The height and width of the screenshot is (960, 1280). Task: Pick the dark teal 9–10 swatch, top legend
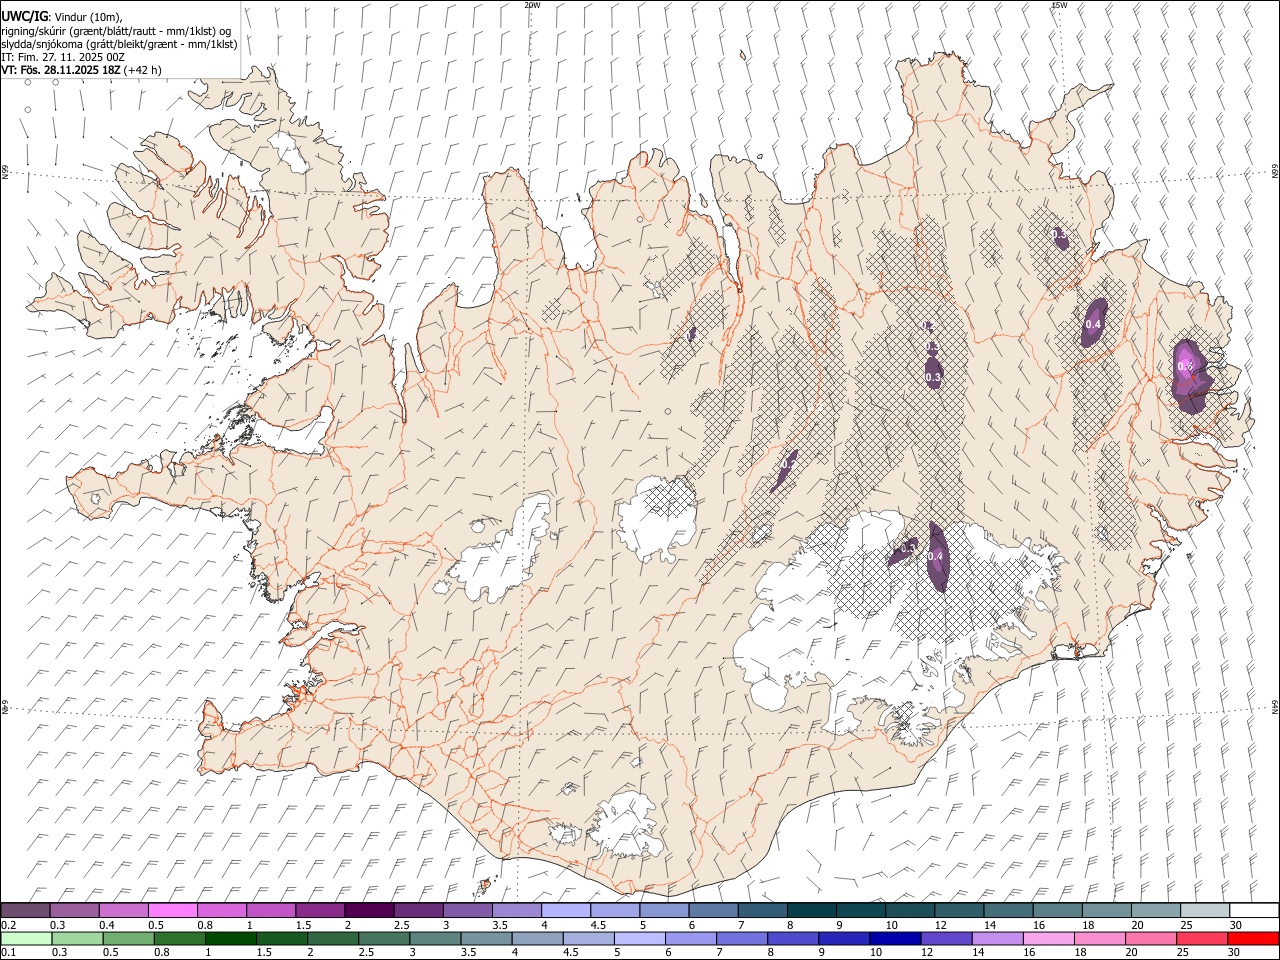point(861,910)
